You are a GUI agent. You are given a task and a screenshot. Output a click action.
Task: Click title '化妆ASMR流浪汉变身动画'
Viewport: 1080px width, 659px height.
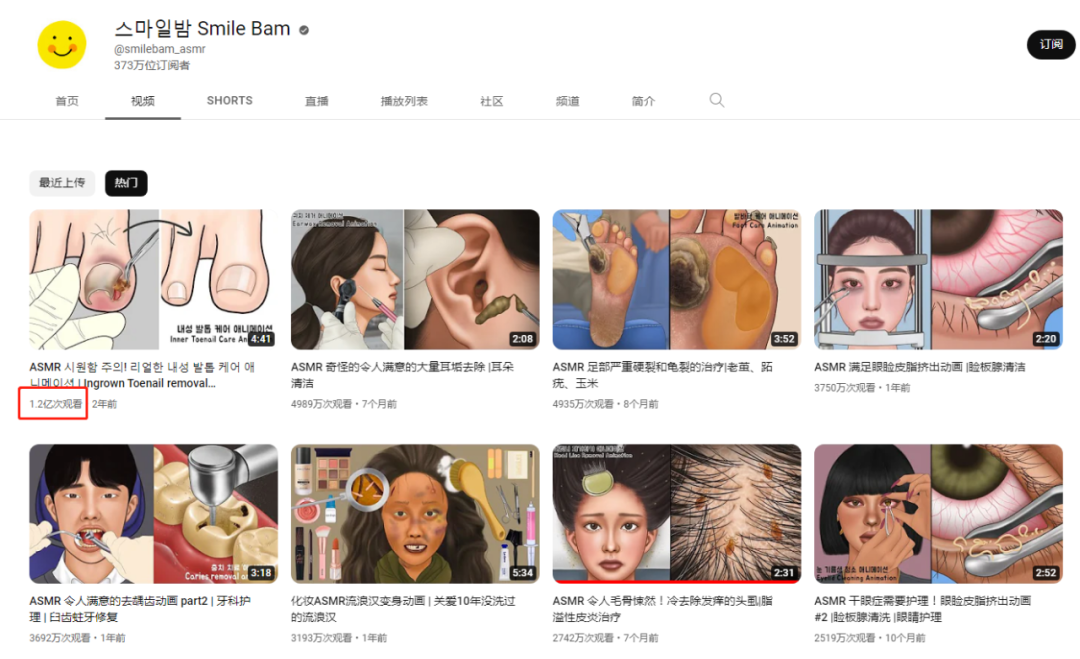(403, 609)
